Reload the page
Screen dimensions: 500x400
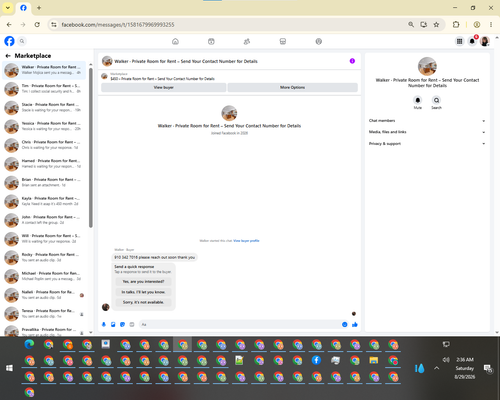pos(37,24)
